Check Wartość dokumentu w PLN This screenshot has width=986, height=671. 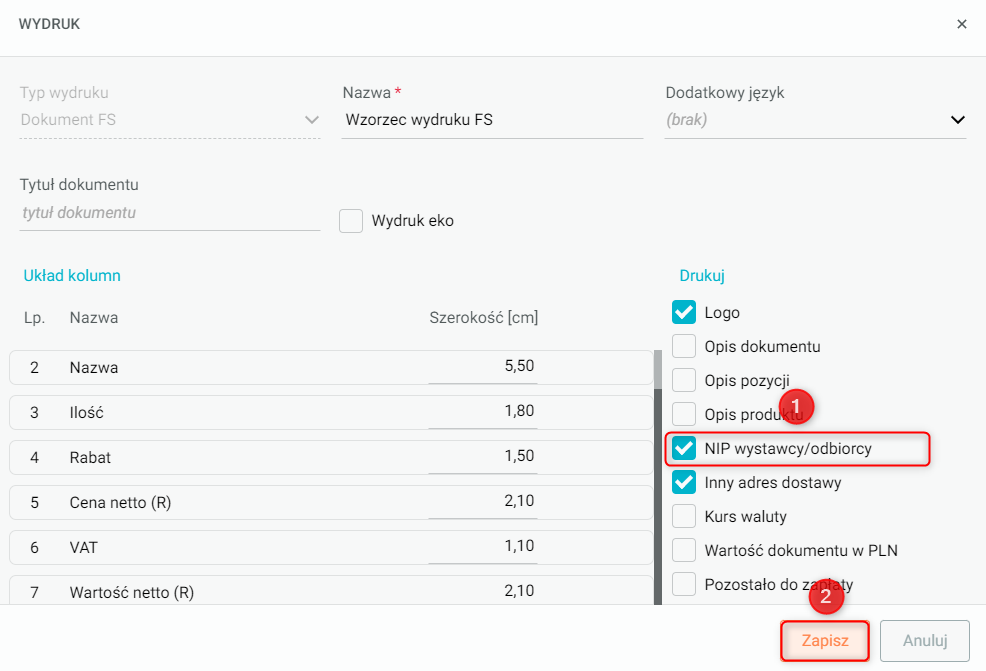point(684,551)
